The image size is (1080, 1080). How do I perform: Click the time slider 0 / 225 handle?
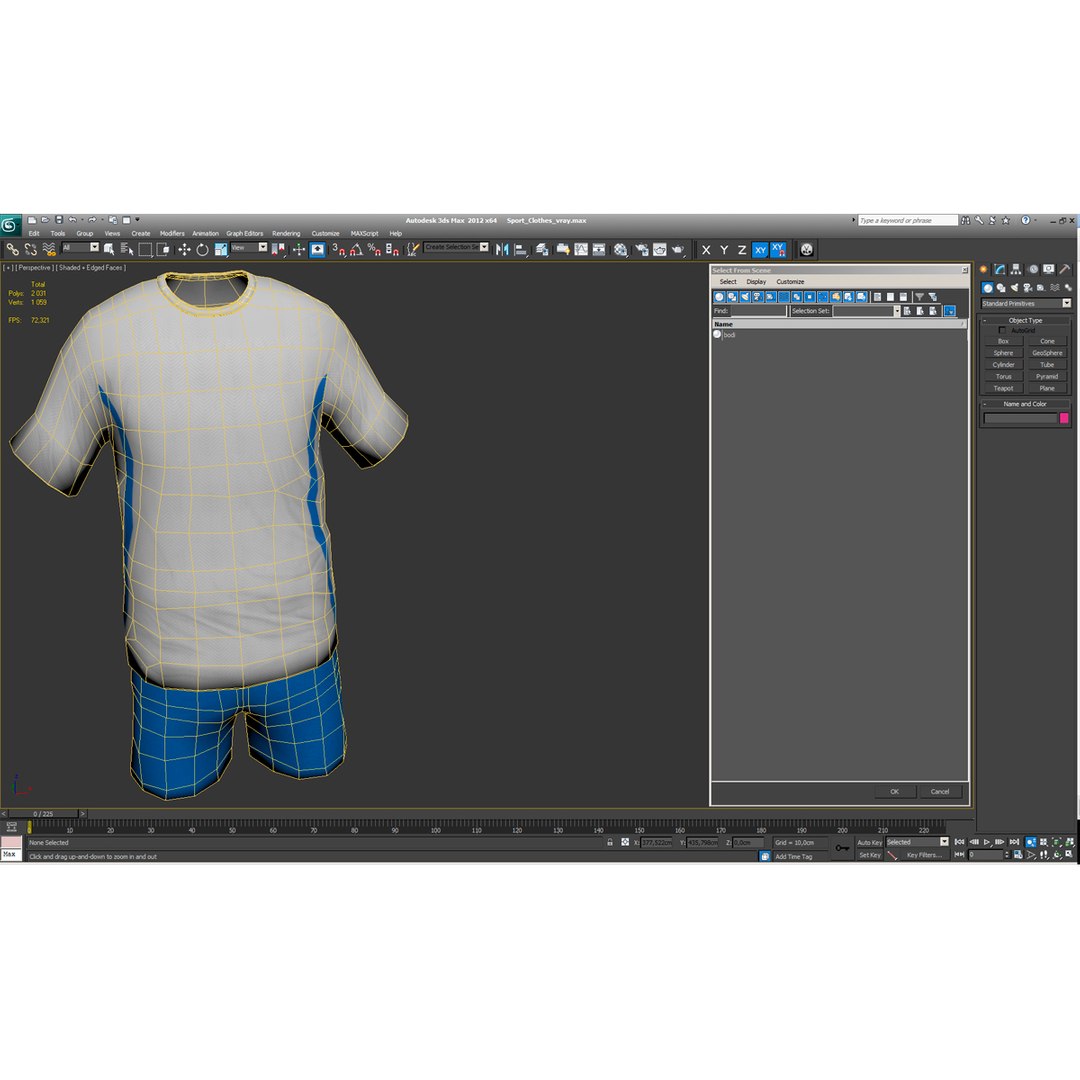(x=43, y=813)
